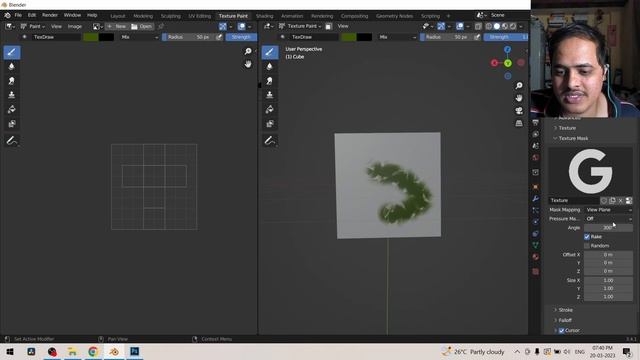Select the Soften tool in the image editor
Image resolution: width=640 pixels, height=360 pixels.
coord(11,67)
